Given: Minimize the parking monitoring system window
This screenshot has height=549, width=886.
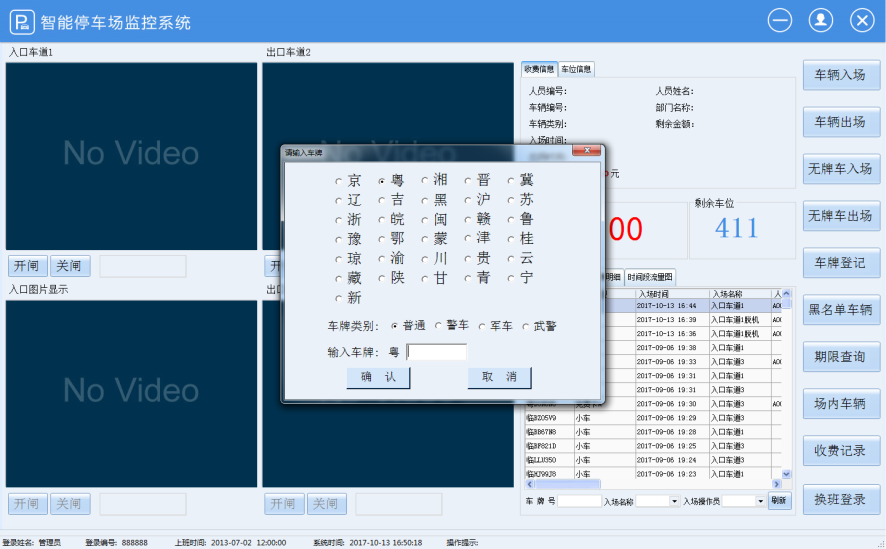Looking at the screenshot, I should (x=779, y=20).
